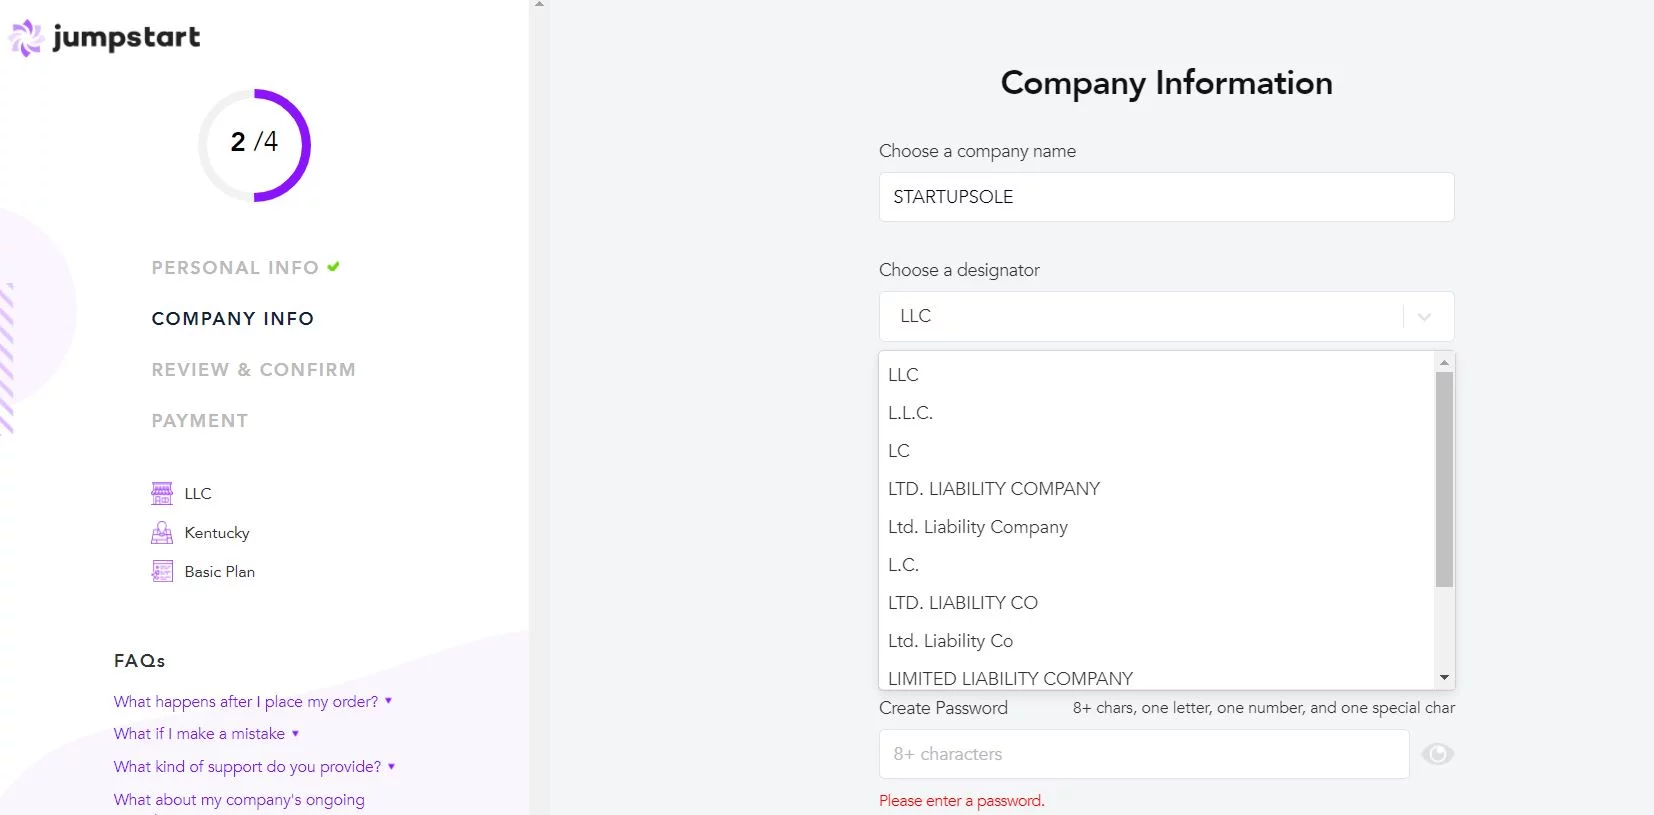Open the Review & Confirm step
Image resolution: width=1654 pixels, height=815 pixels.
(253, 370)
